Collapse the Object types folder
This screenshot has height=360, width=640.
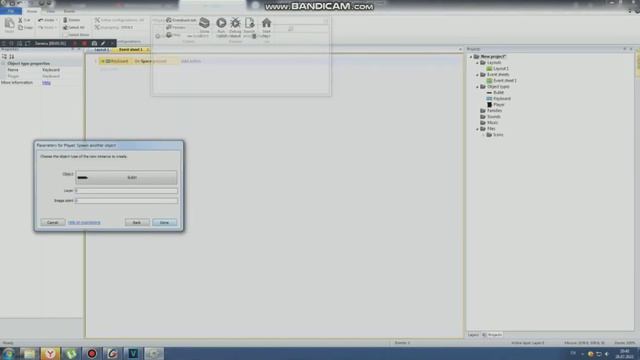point(477,87)
